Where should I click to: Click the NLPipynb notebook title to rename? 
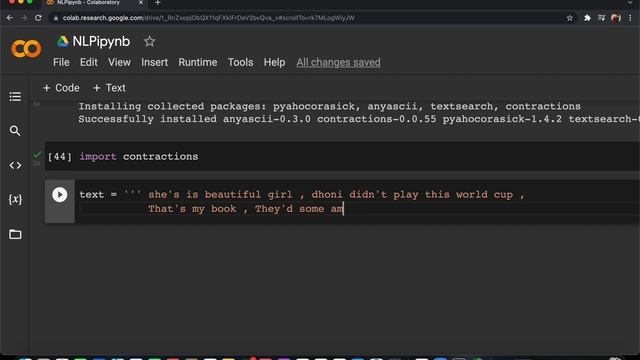(x=101, y=42)
